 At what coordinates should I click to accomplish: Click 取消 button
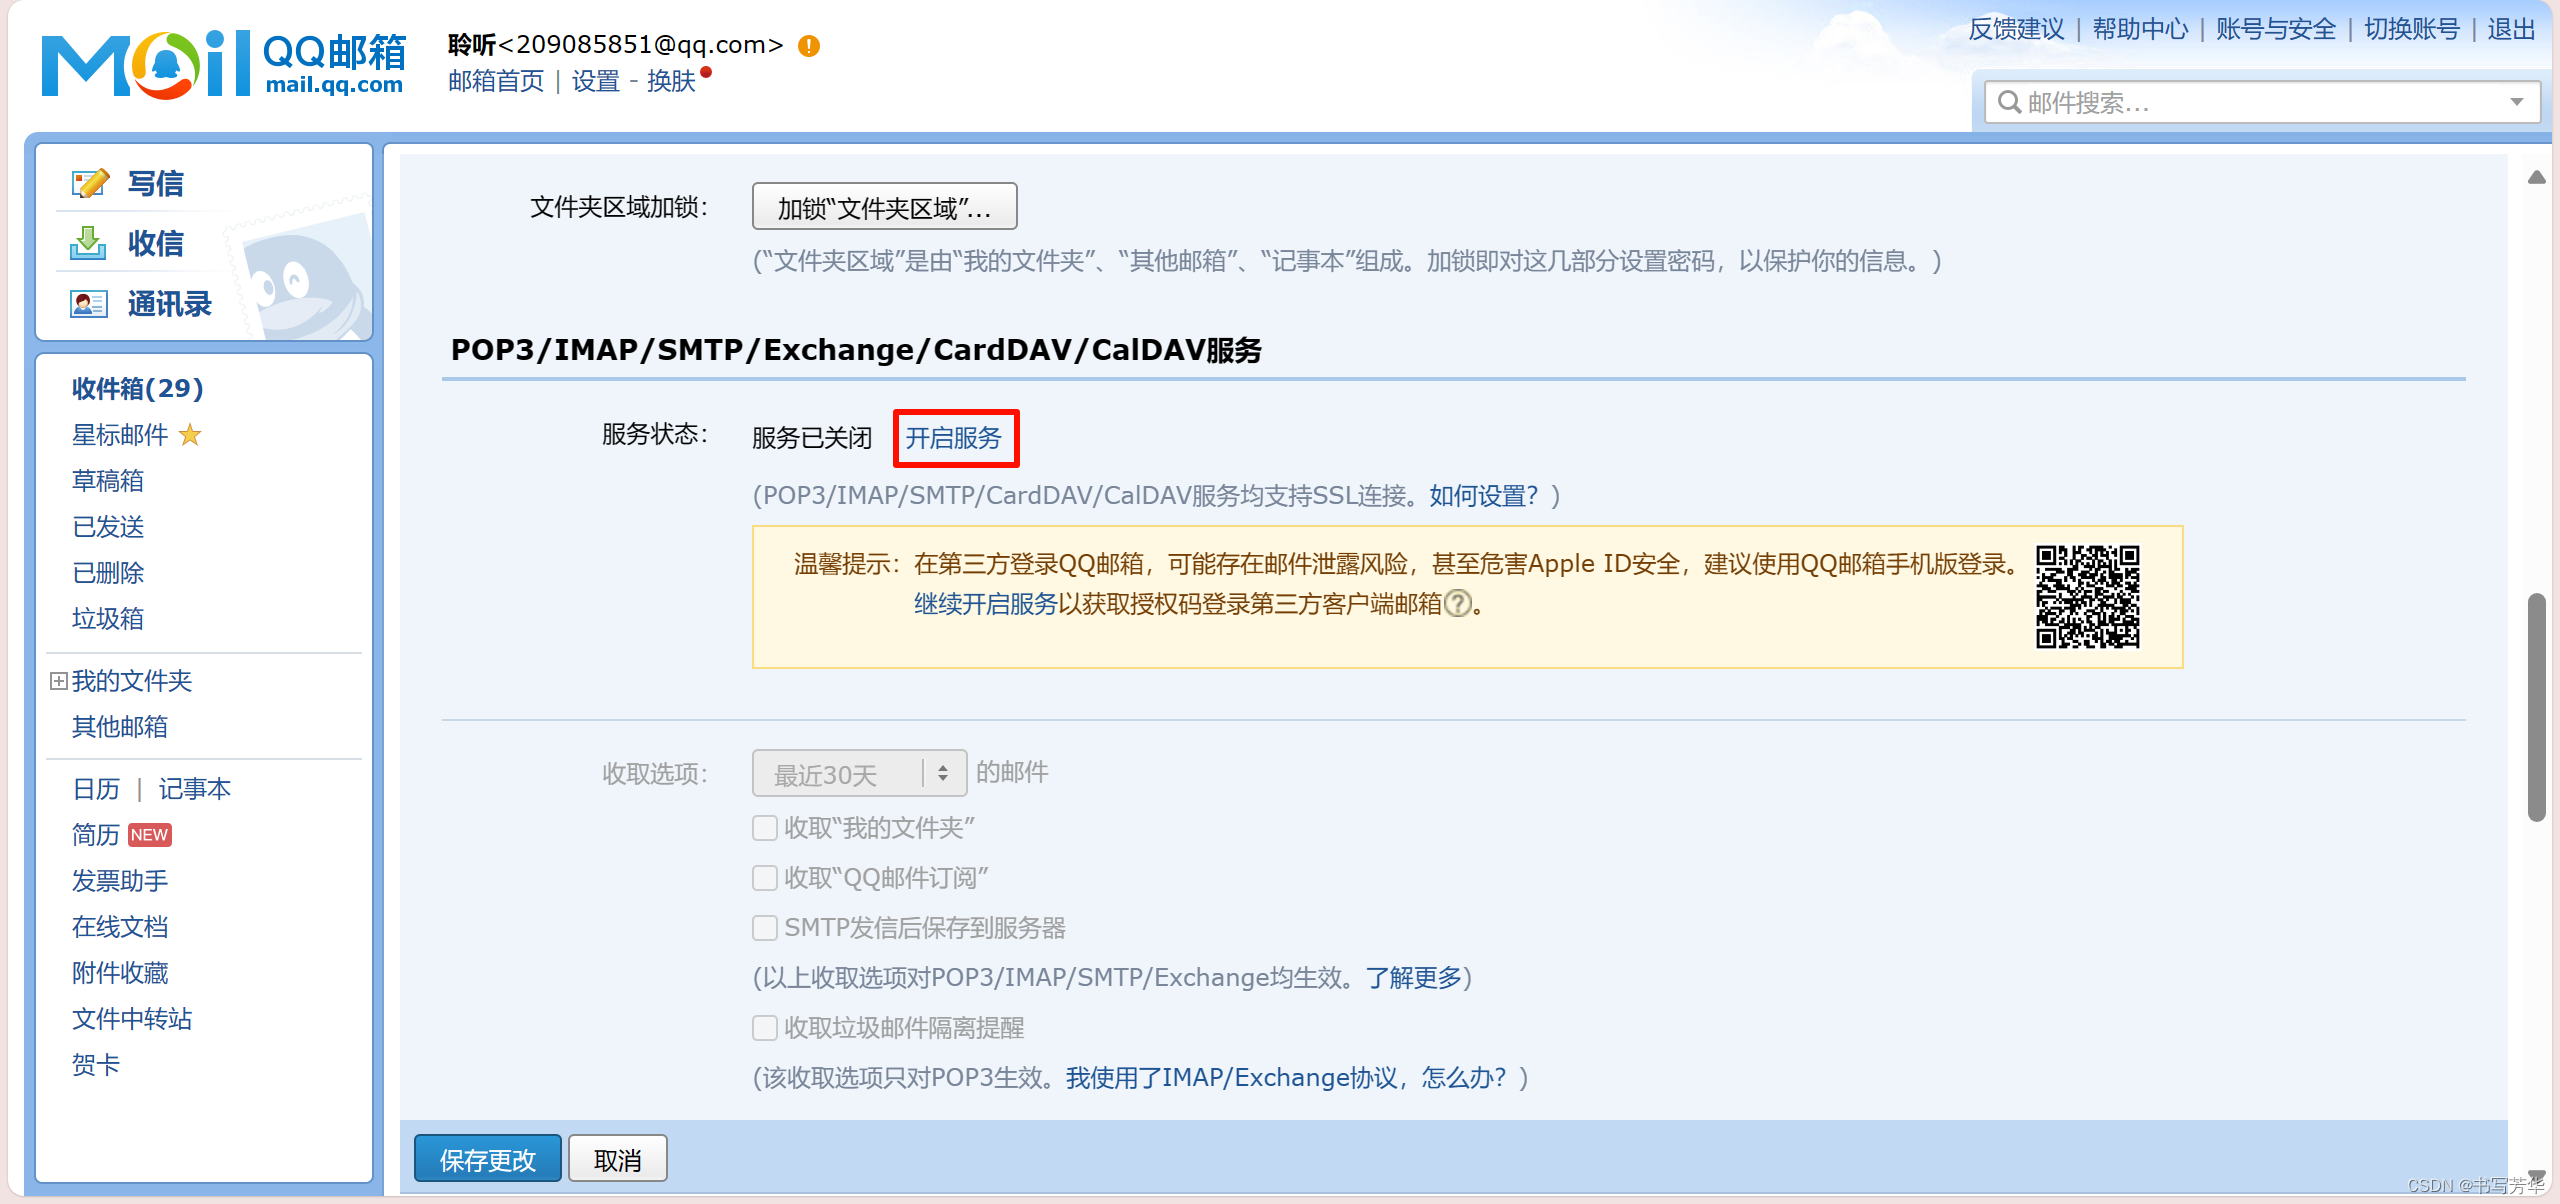[618, 1159]
